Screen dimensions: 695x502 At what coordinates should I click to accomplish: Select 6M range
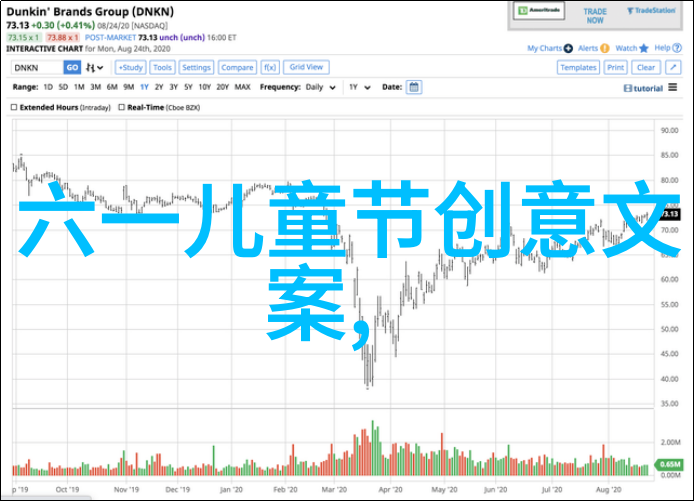pyautogui.click(x=112, y=87)
